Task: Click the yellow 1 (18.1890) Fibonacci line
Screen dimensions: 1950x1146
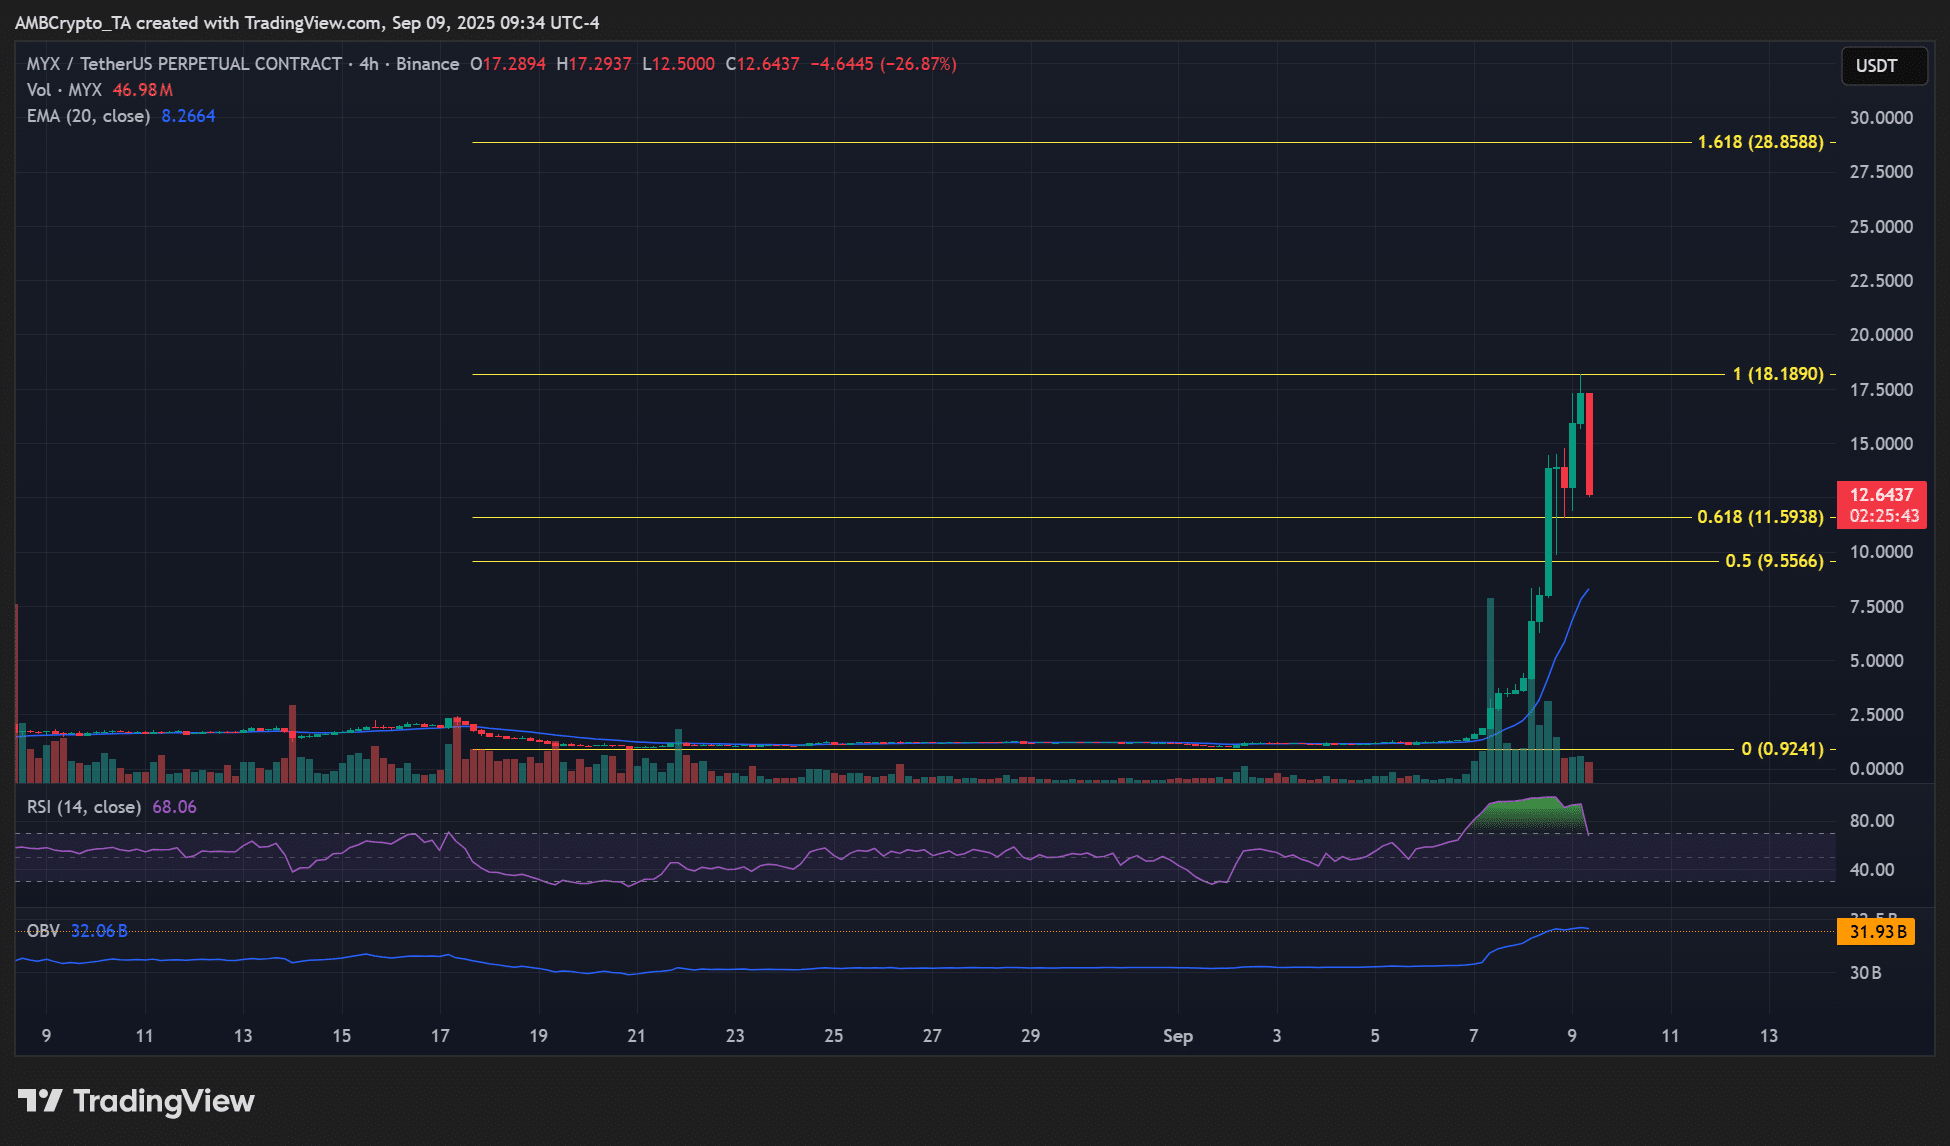Action: 1000,375
